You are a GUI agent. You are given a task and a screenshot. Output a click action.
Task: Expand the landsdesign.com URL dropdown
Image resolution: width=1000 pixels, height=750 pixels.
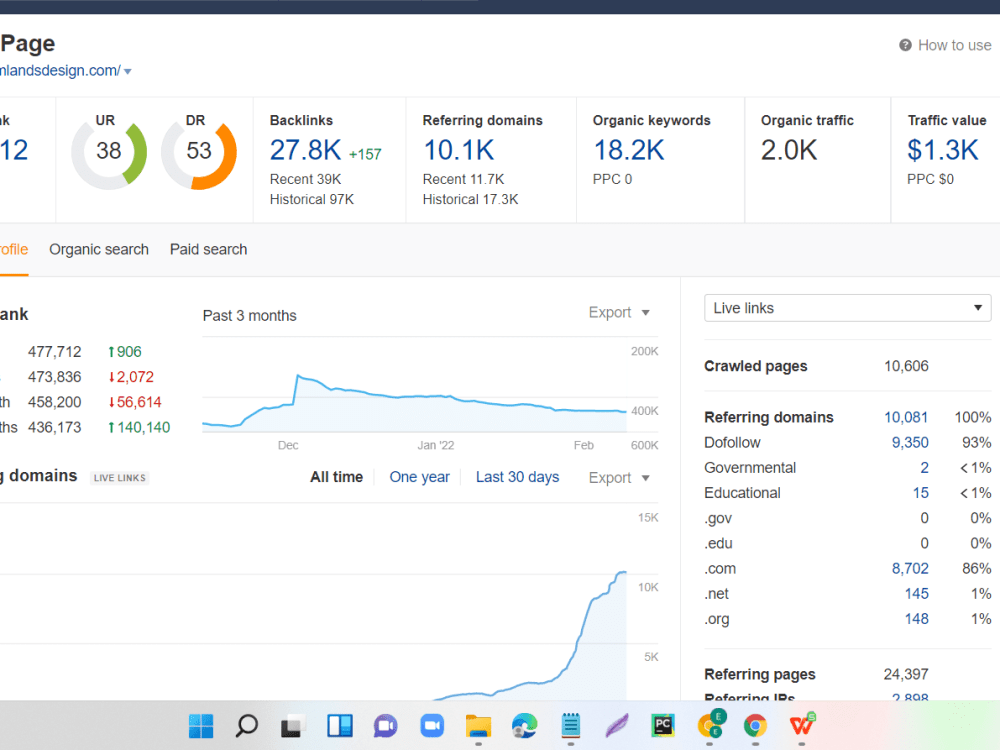[x=128, y=71]
